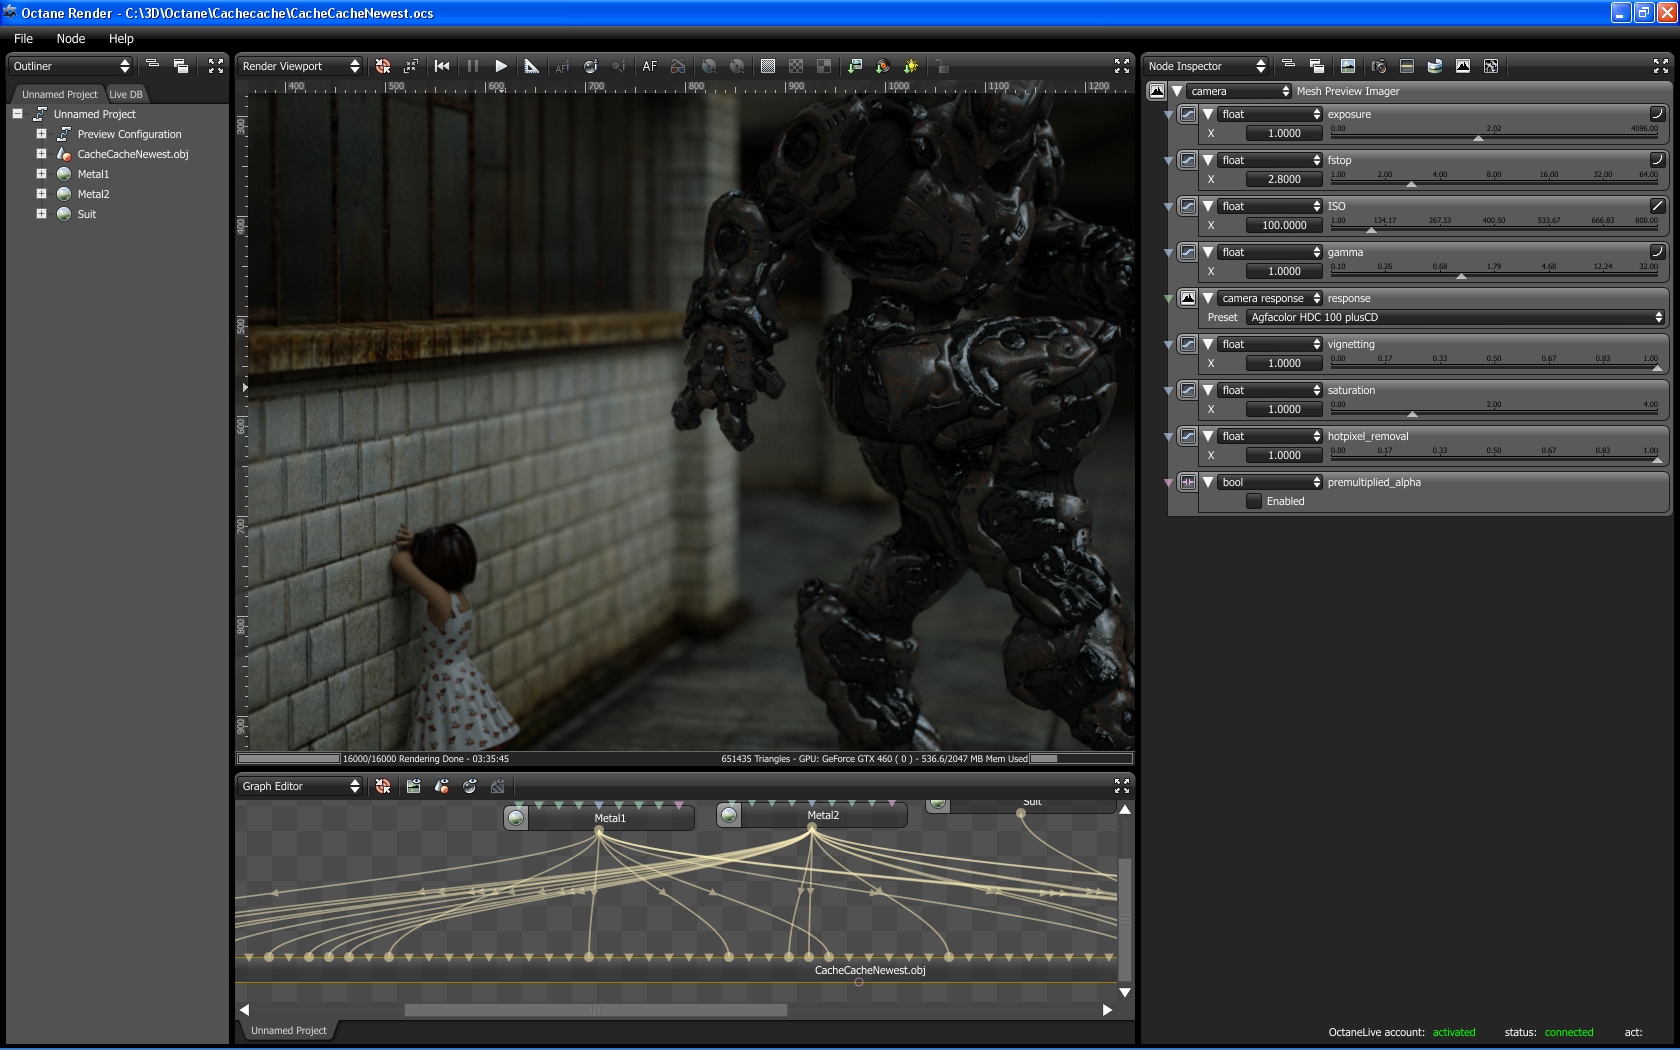Click the camera icon in Node Inspector toolbar
Viewport: 1680px width, 1050px height.
(x=1377, y=66)
